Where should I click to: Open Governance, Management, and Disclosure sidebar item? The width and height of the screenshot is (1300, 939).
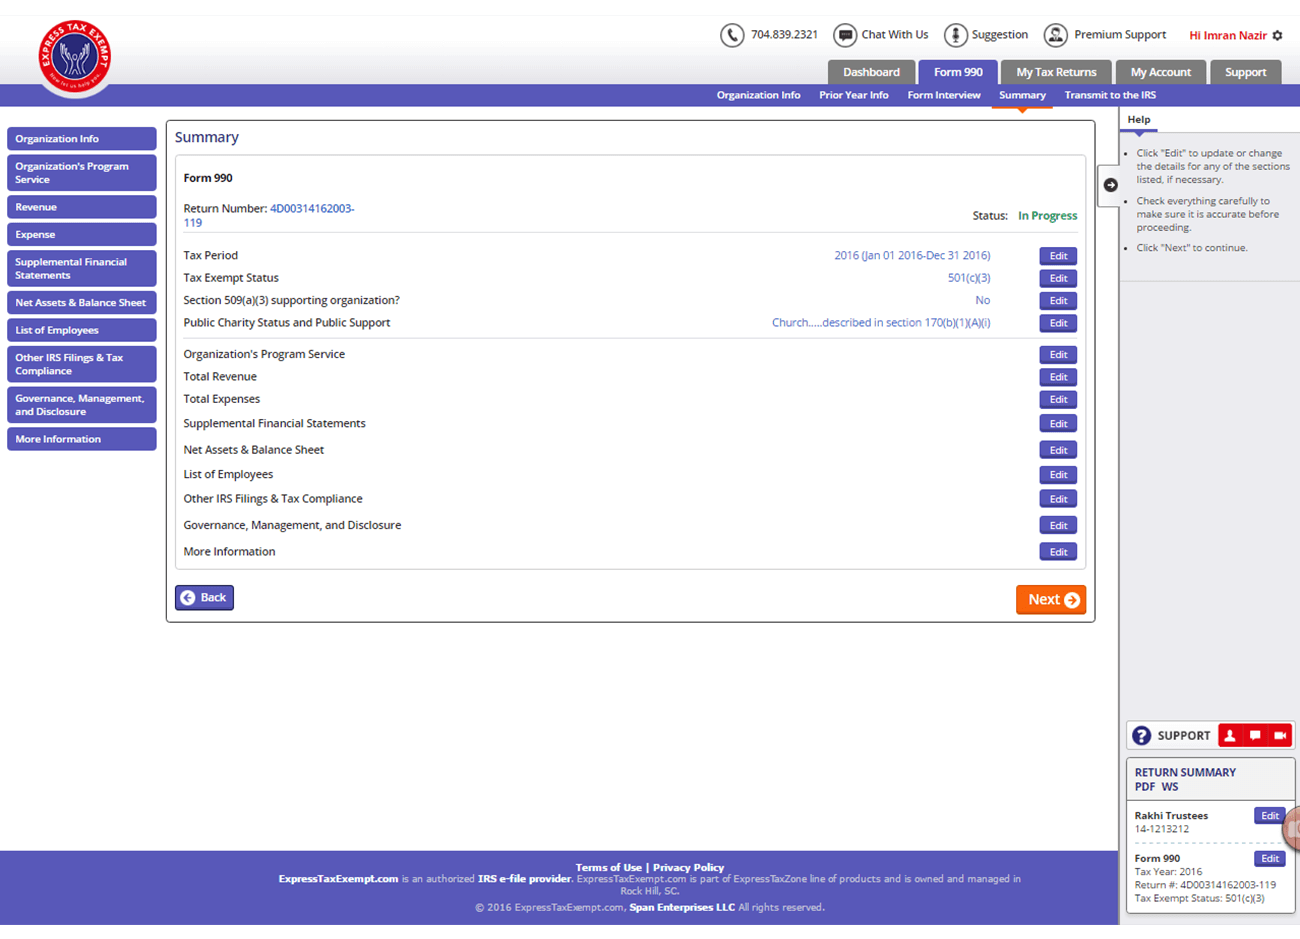[82, 405]
